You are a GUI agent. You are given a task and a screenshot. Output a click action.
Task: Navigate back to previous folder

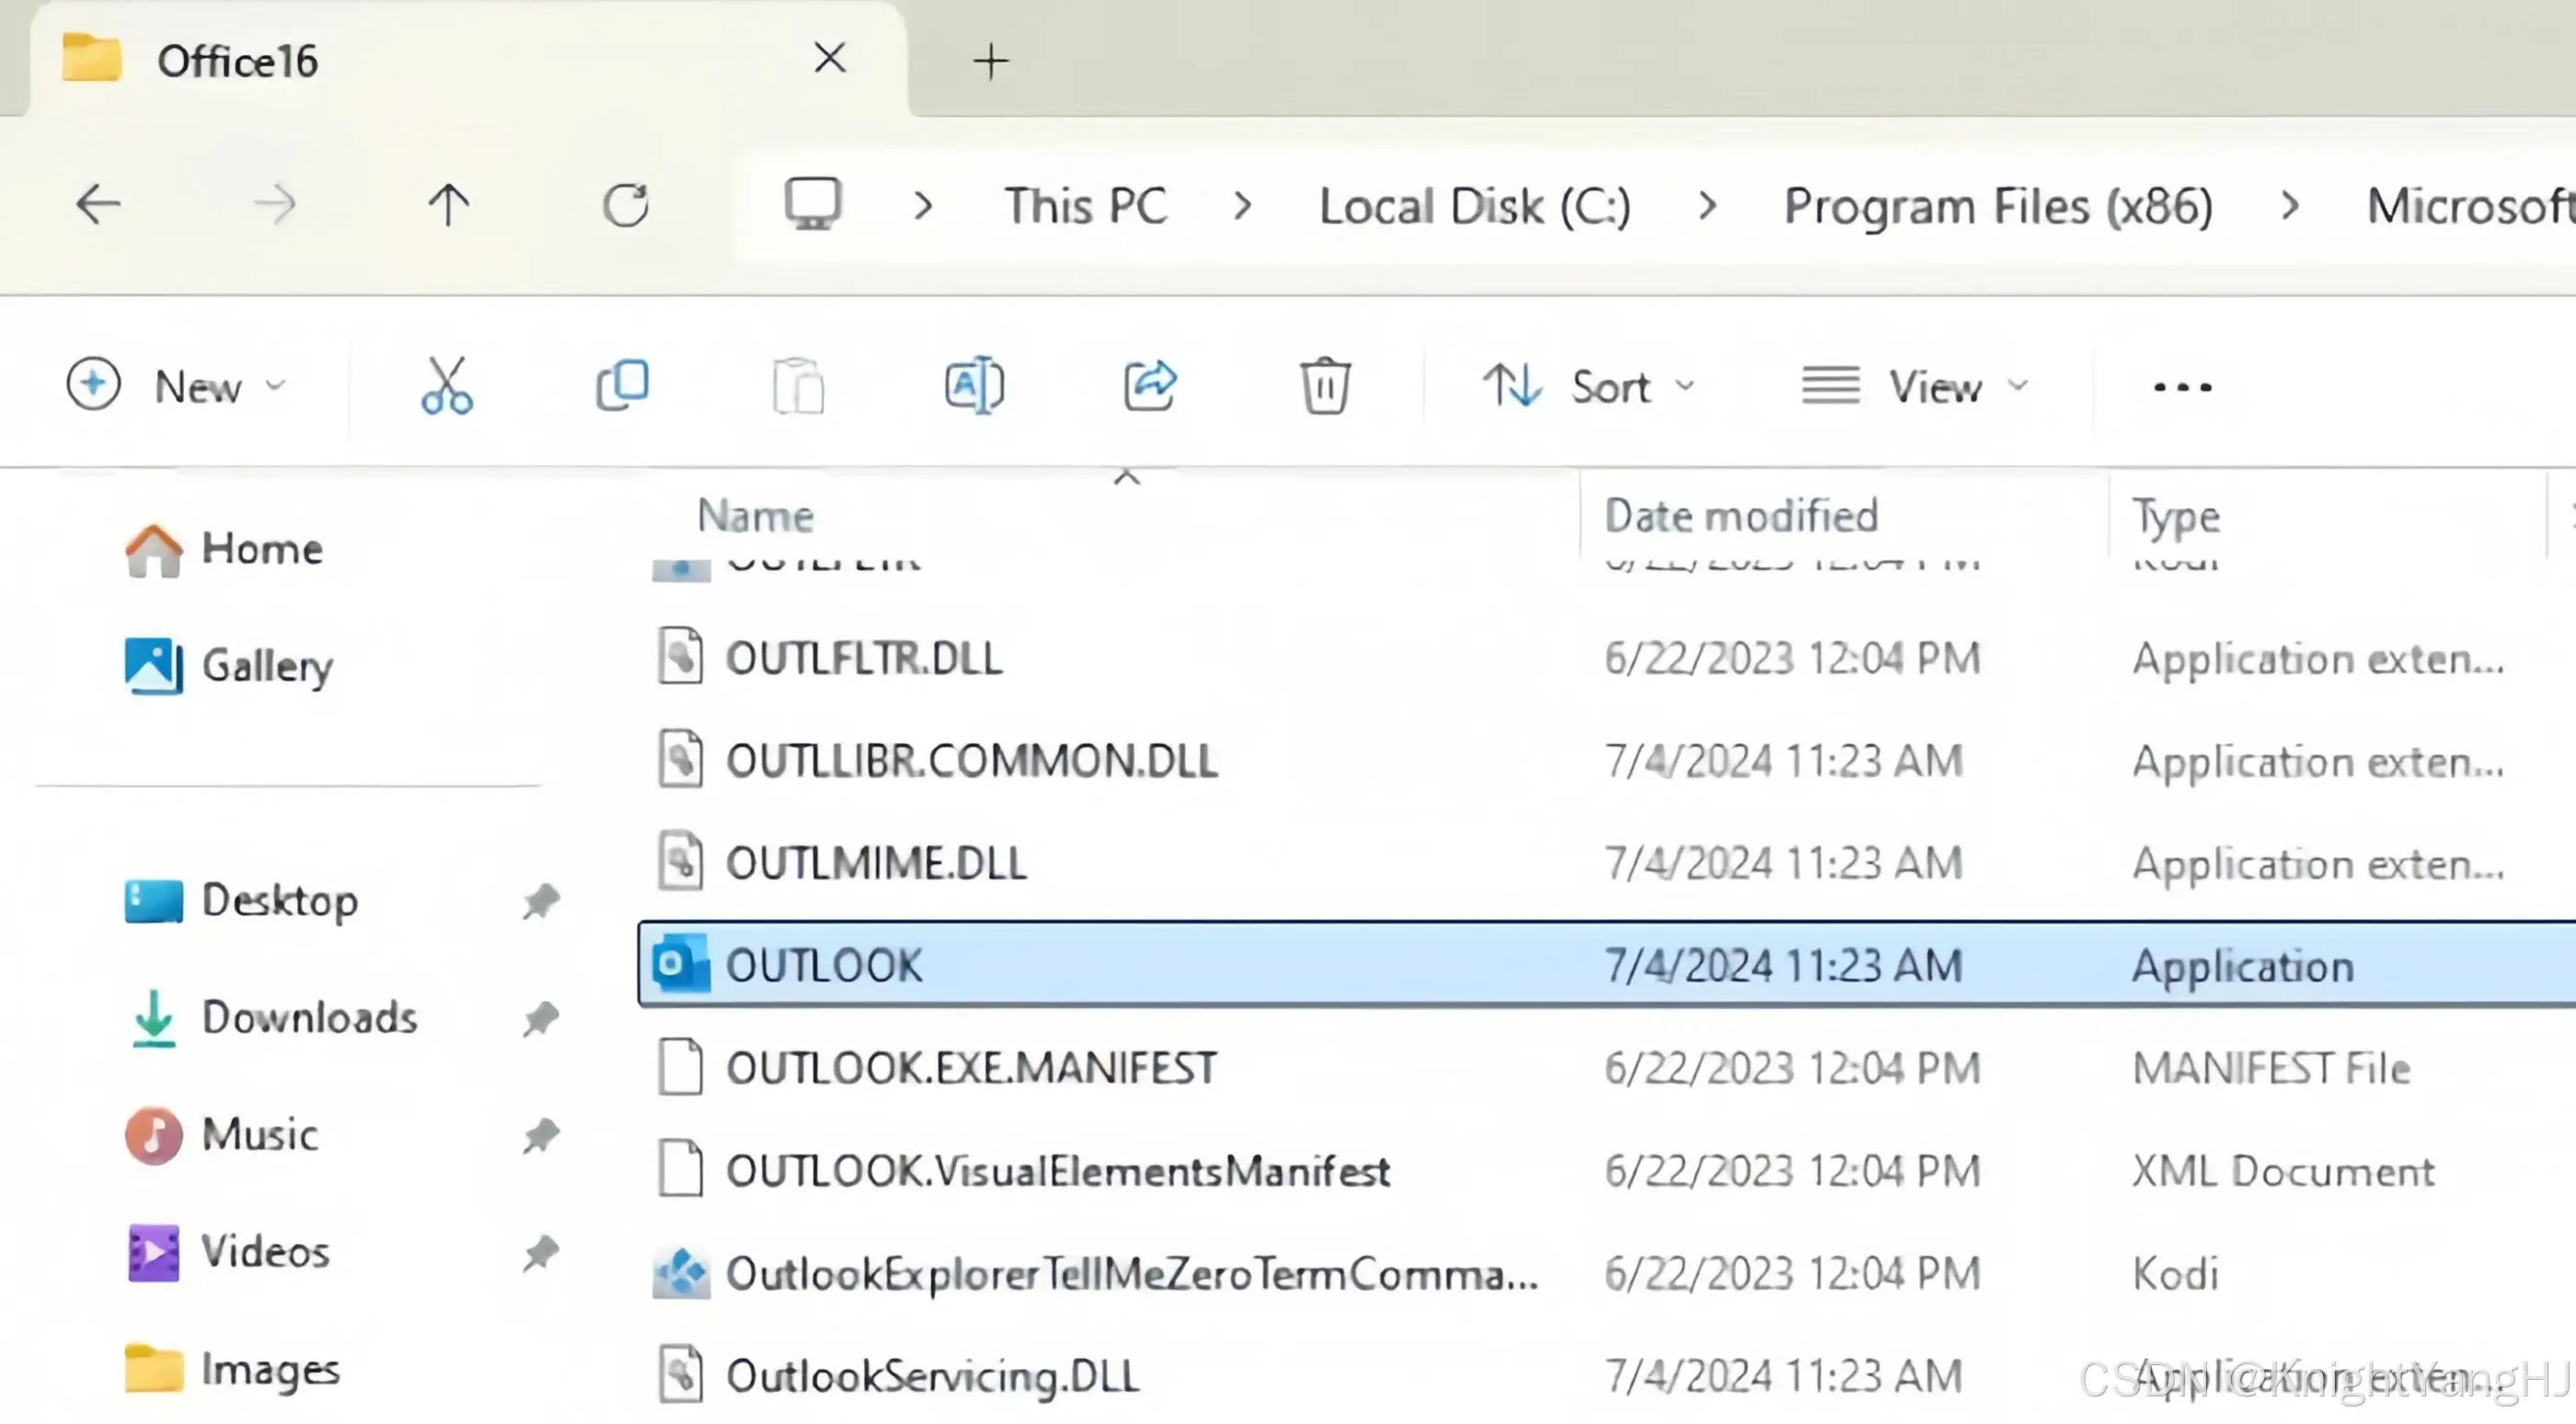(98, 206)
